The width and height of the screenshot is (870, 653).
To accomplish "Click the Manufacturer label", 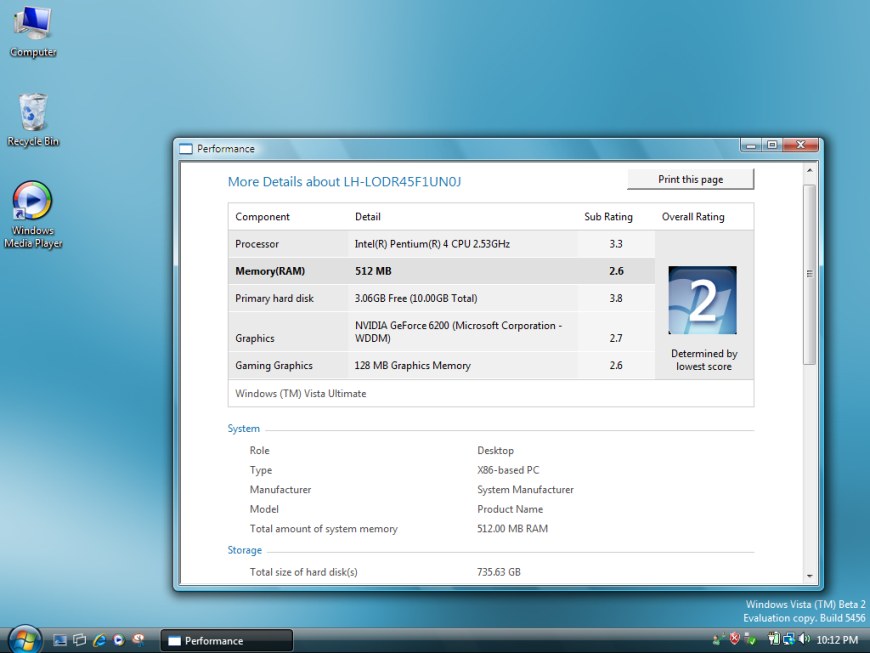I will click(281, 490).
